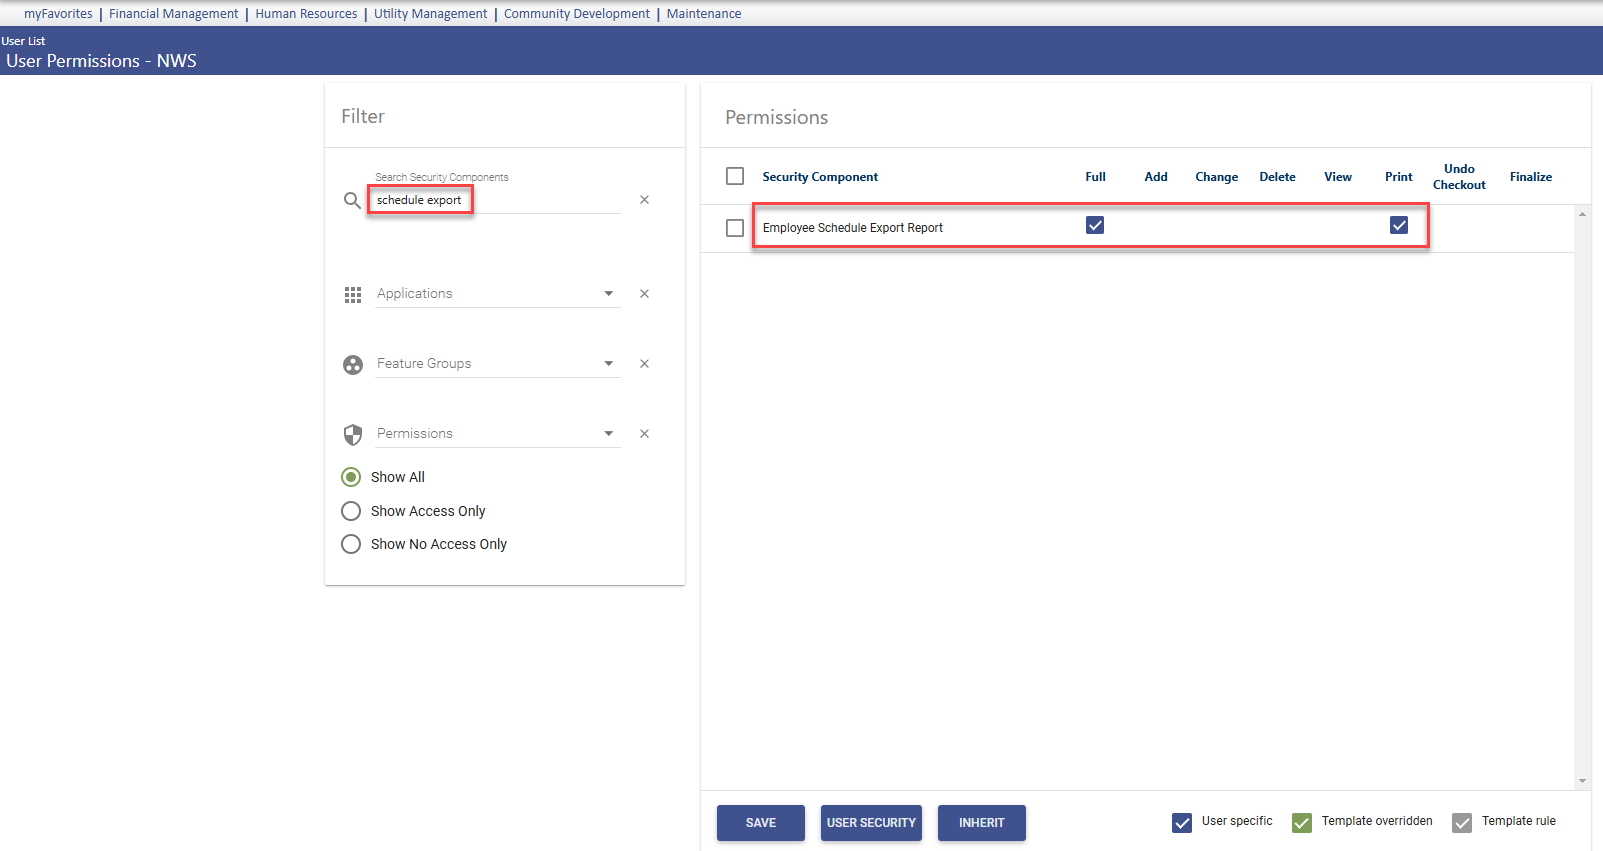The width and height of the screenshot is (1603, 851).
Task: Uncheck Print permission for Employee Schedule Export Report
Action: click(1399, 225)
